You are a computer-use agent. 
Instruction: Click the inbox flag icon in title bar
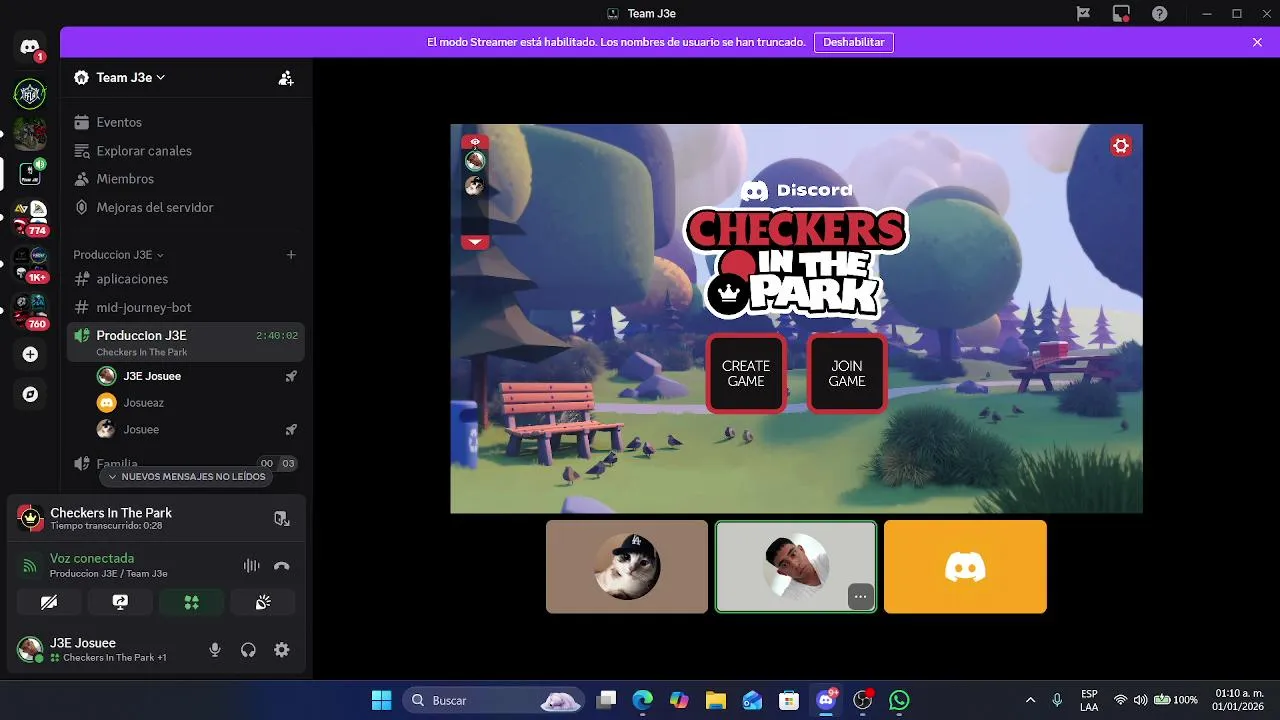(x=1083, y=14)
